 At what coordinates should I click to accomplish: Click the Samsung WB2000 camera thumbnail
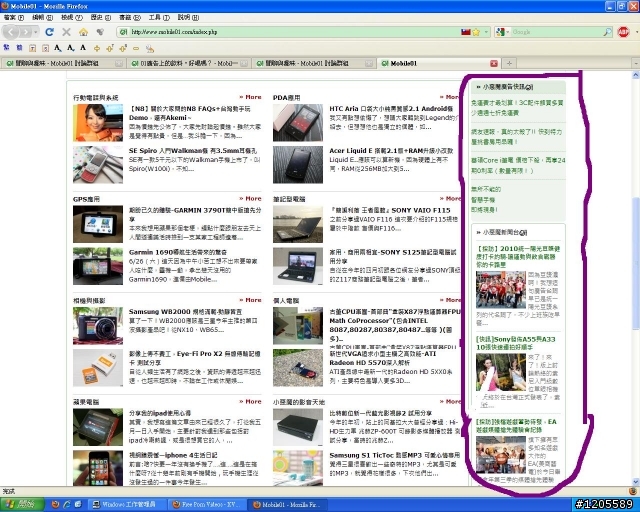tap(98, 325)
